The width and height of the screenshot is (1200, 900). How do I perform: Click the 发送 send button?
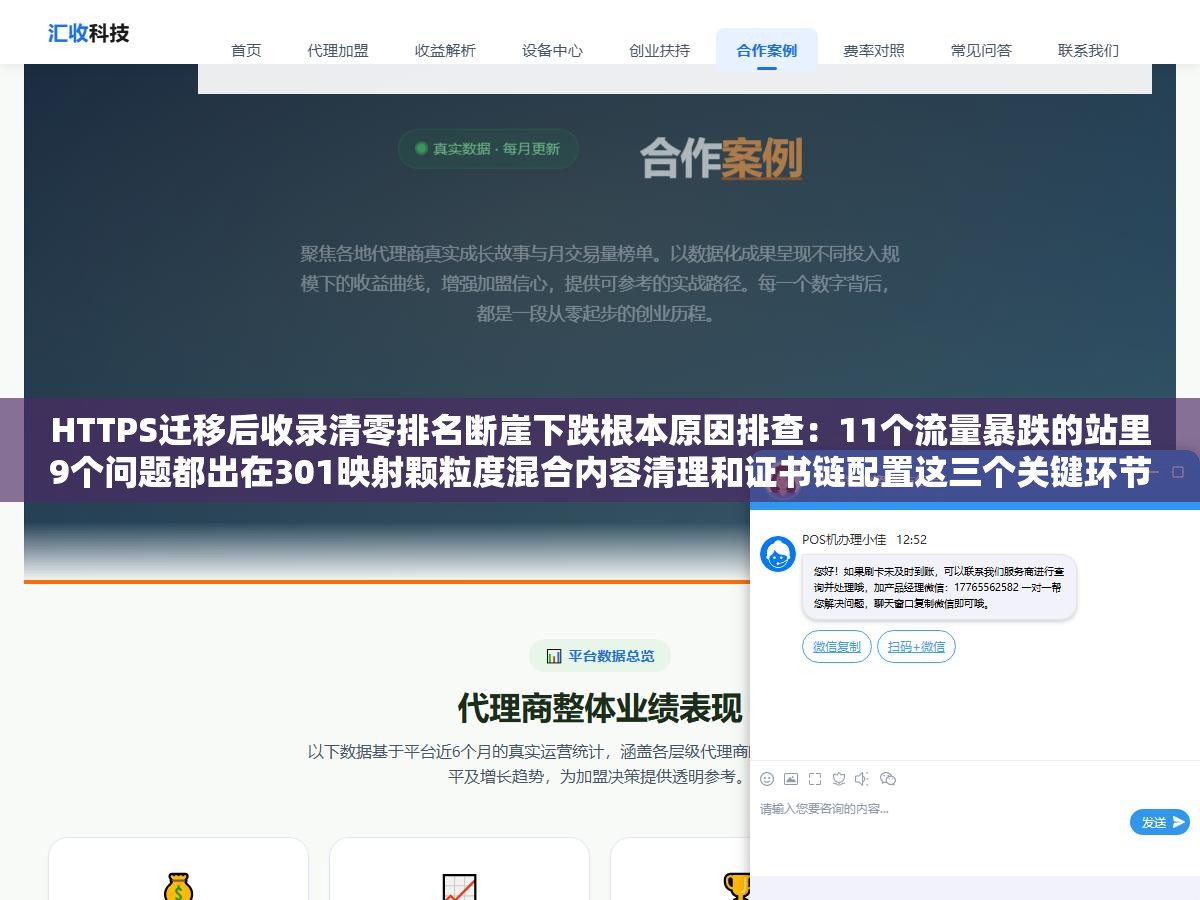(x=1160, y=822)
